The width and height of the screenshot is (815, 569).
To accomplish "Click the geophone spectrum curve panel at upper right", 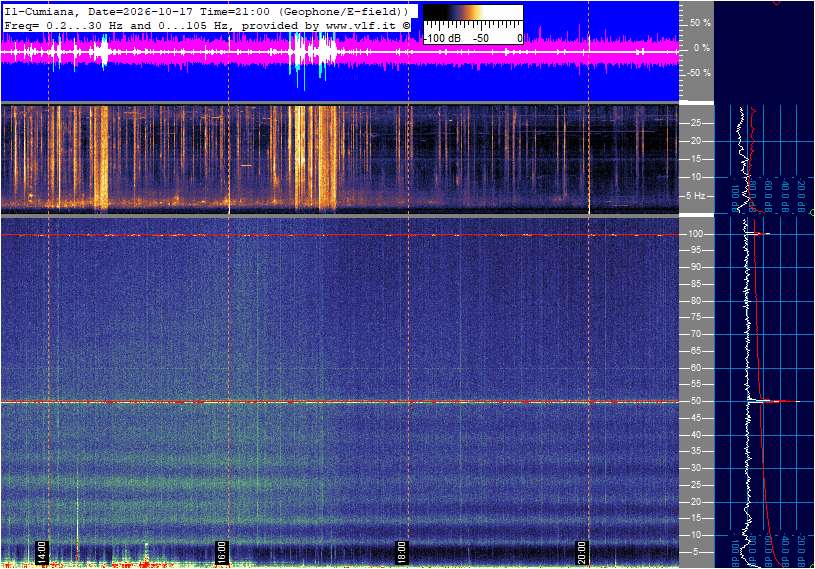I will pos(764,159).
